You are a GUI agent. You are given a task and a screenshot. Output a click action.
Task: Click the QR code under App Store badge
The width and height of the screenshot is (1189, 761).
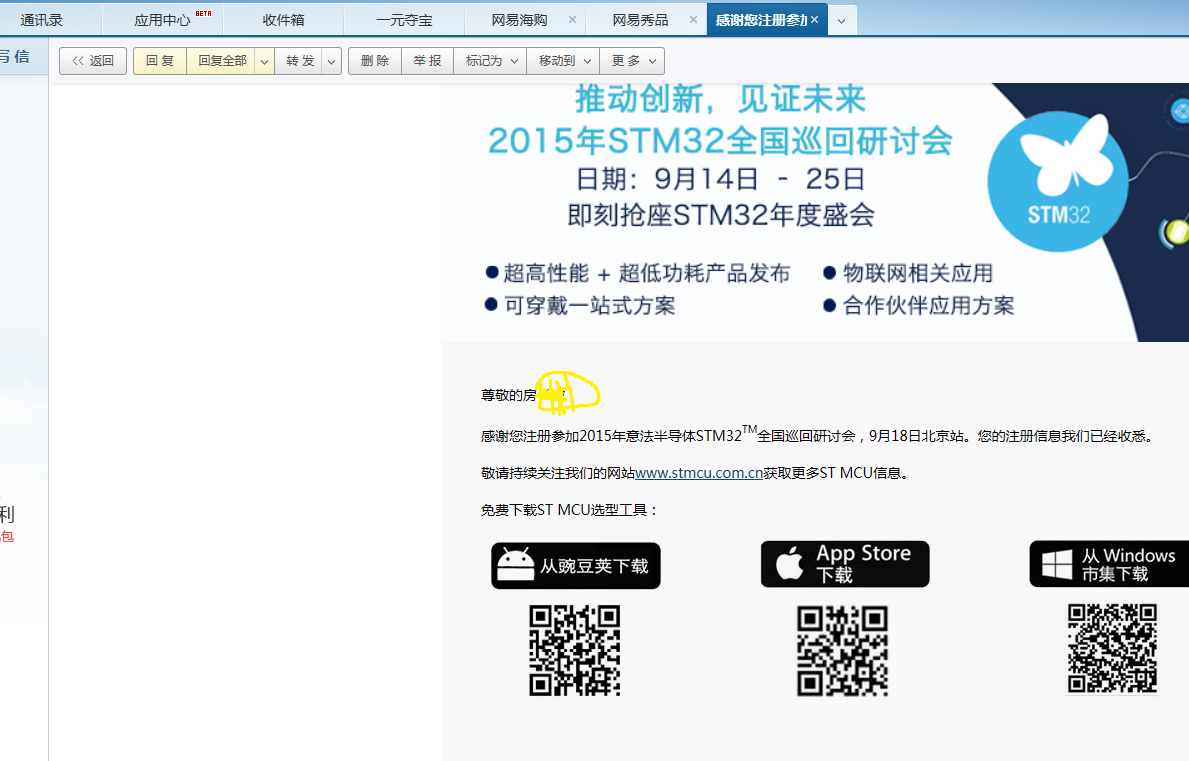pyautogui.click(x=842, y=650)
